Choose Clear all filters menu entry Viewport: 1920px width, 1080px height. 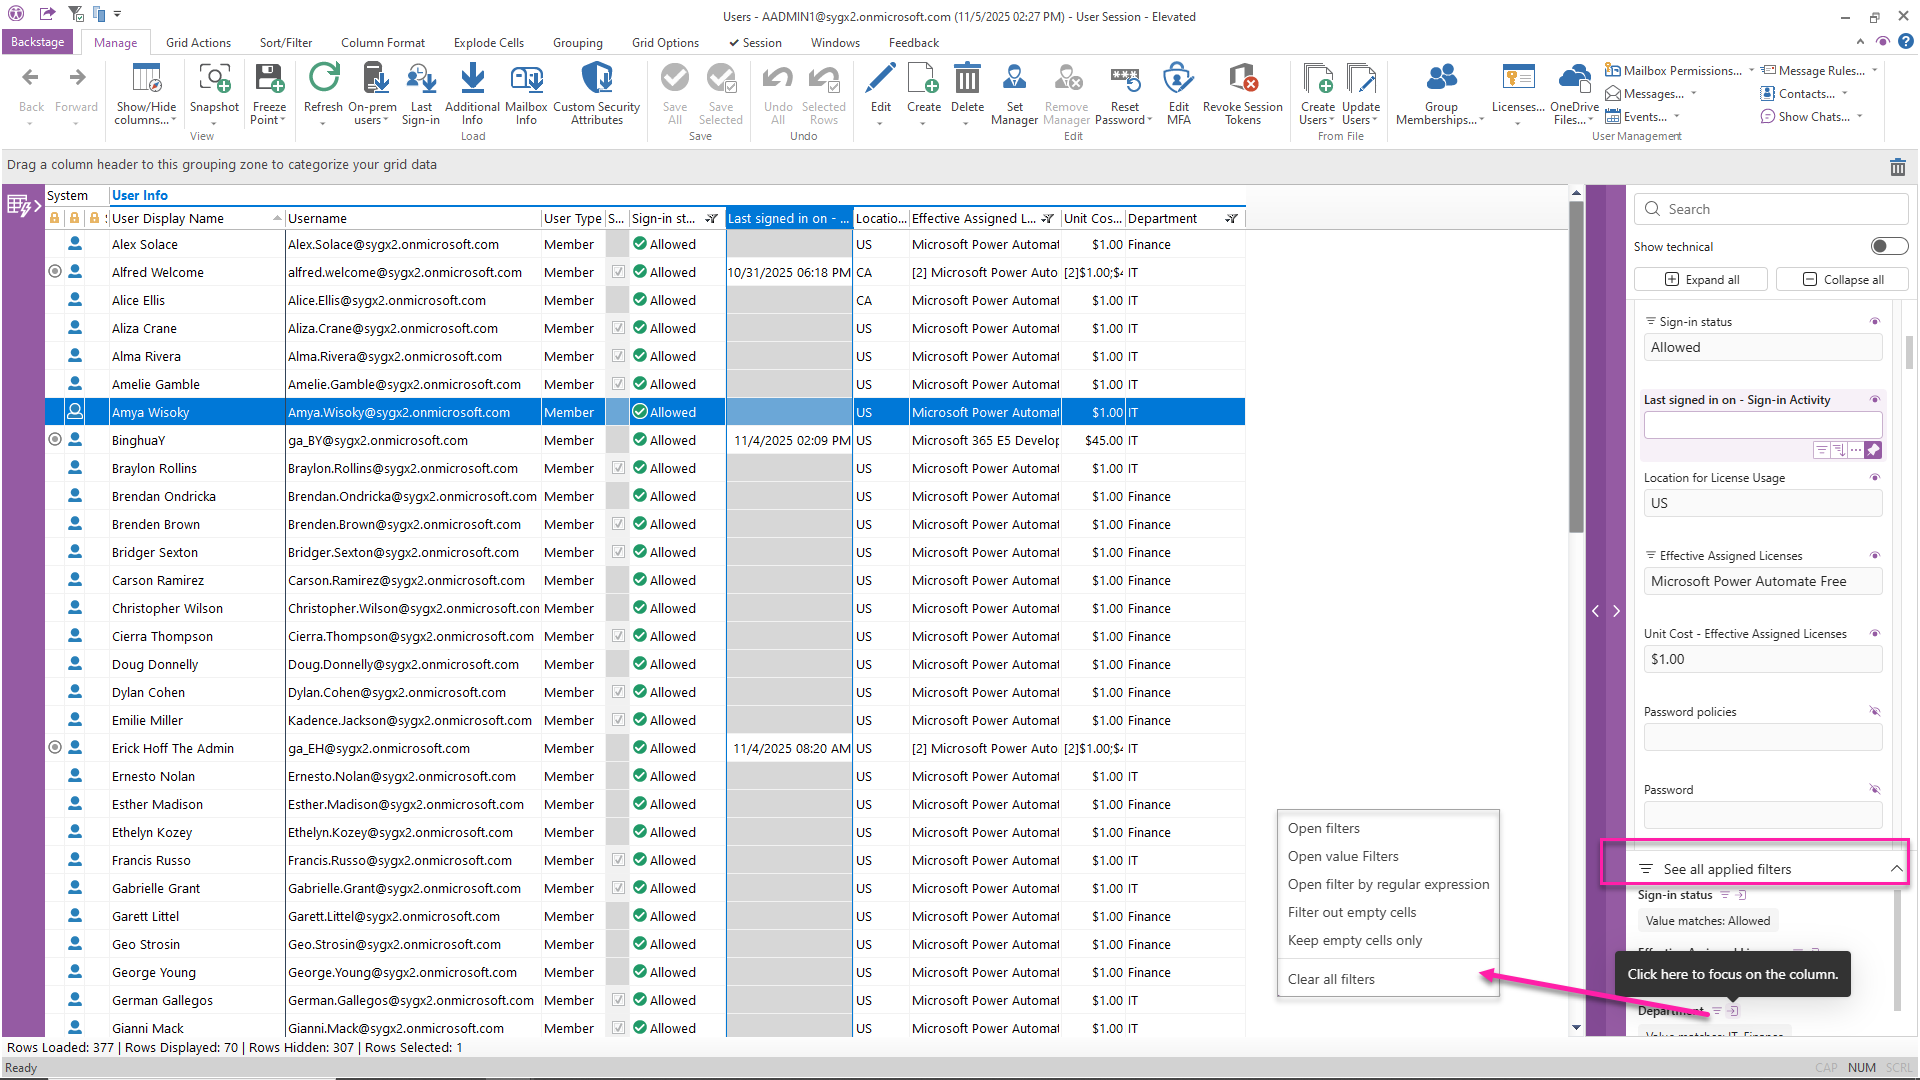(x=1331, y=979)
